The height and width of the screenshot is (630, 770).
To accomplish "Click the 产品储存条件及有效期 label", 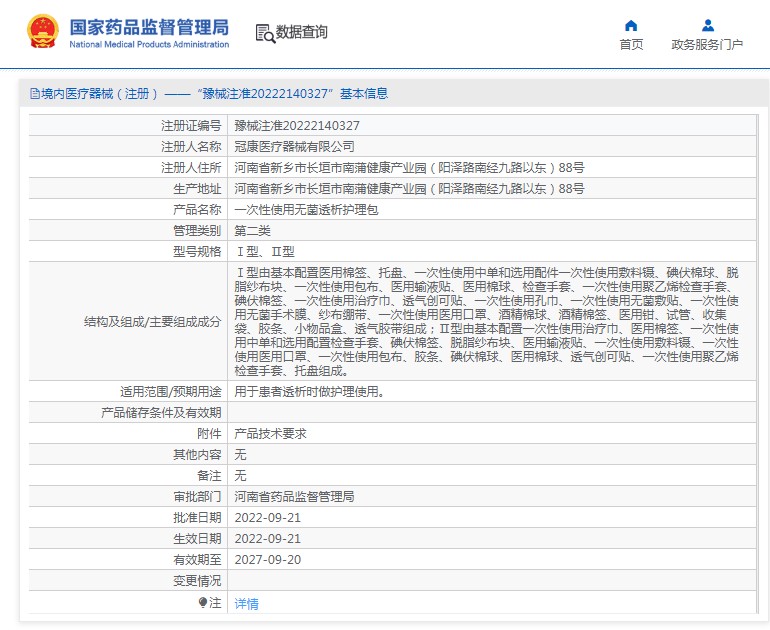I will [x=161, y=412].
